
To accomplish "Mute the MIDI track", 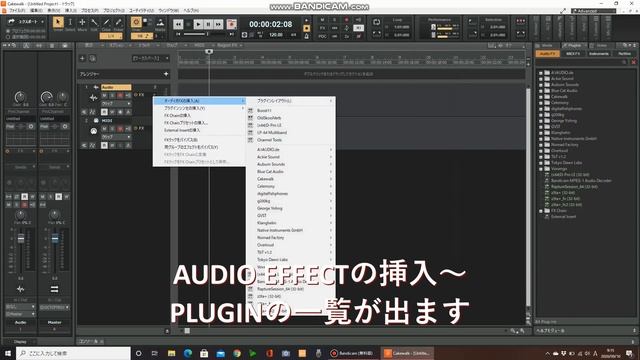I will [x=104, y=129].
